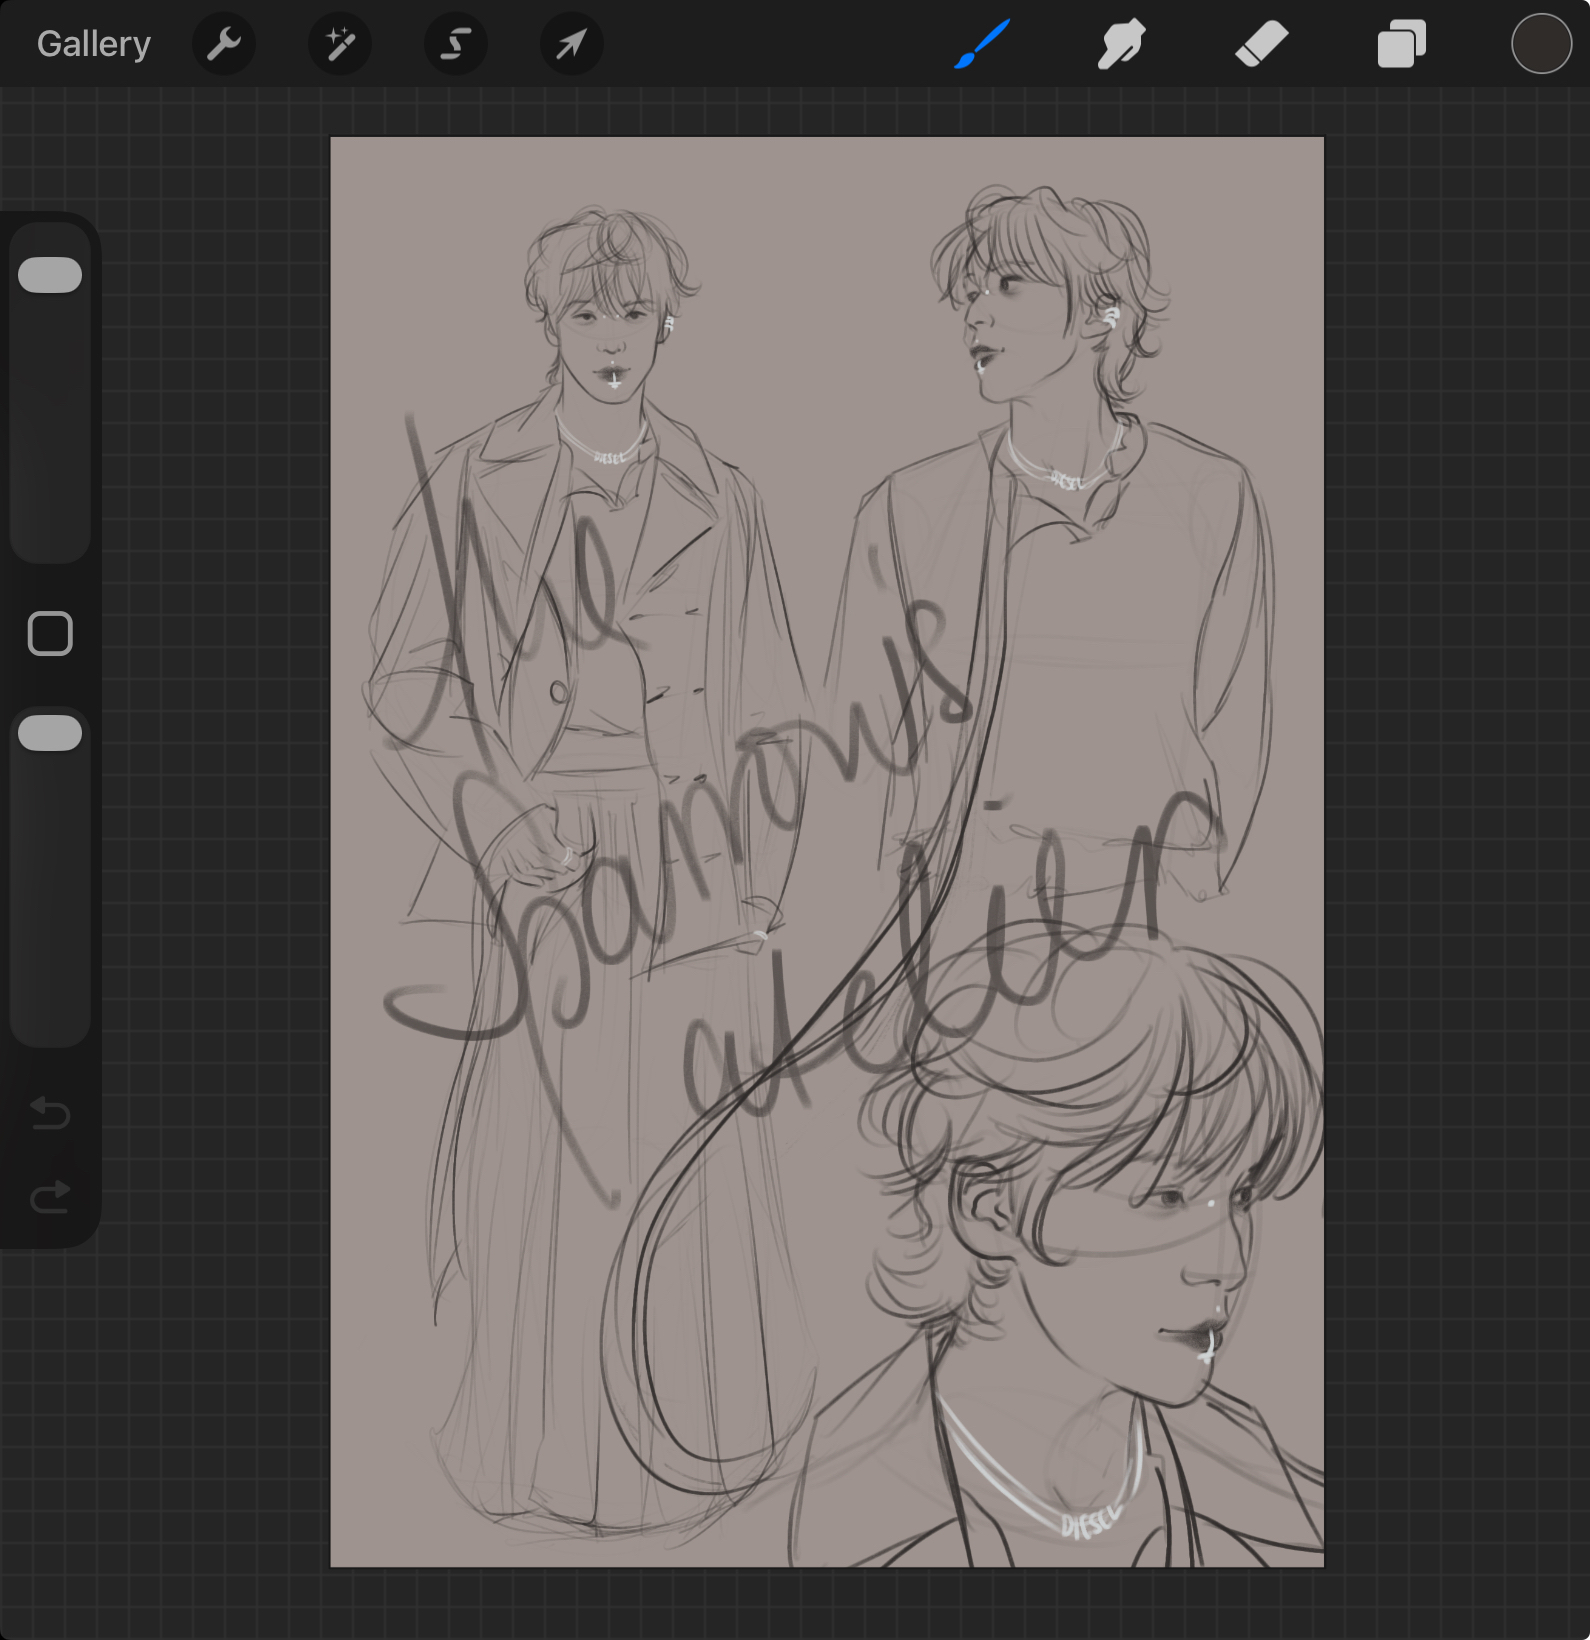Select the Eraser tool
The image size is (1590, 1640).
1261,44
